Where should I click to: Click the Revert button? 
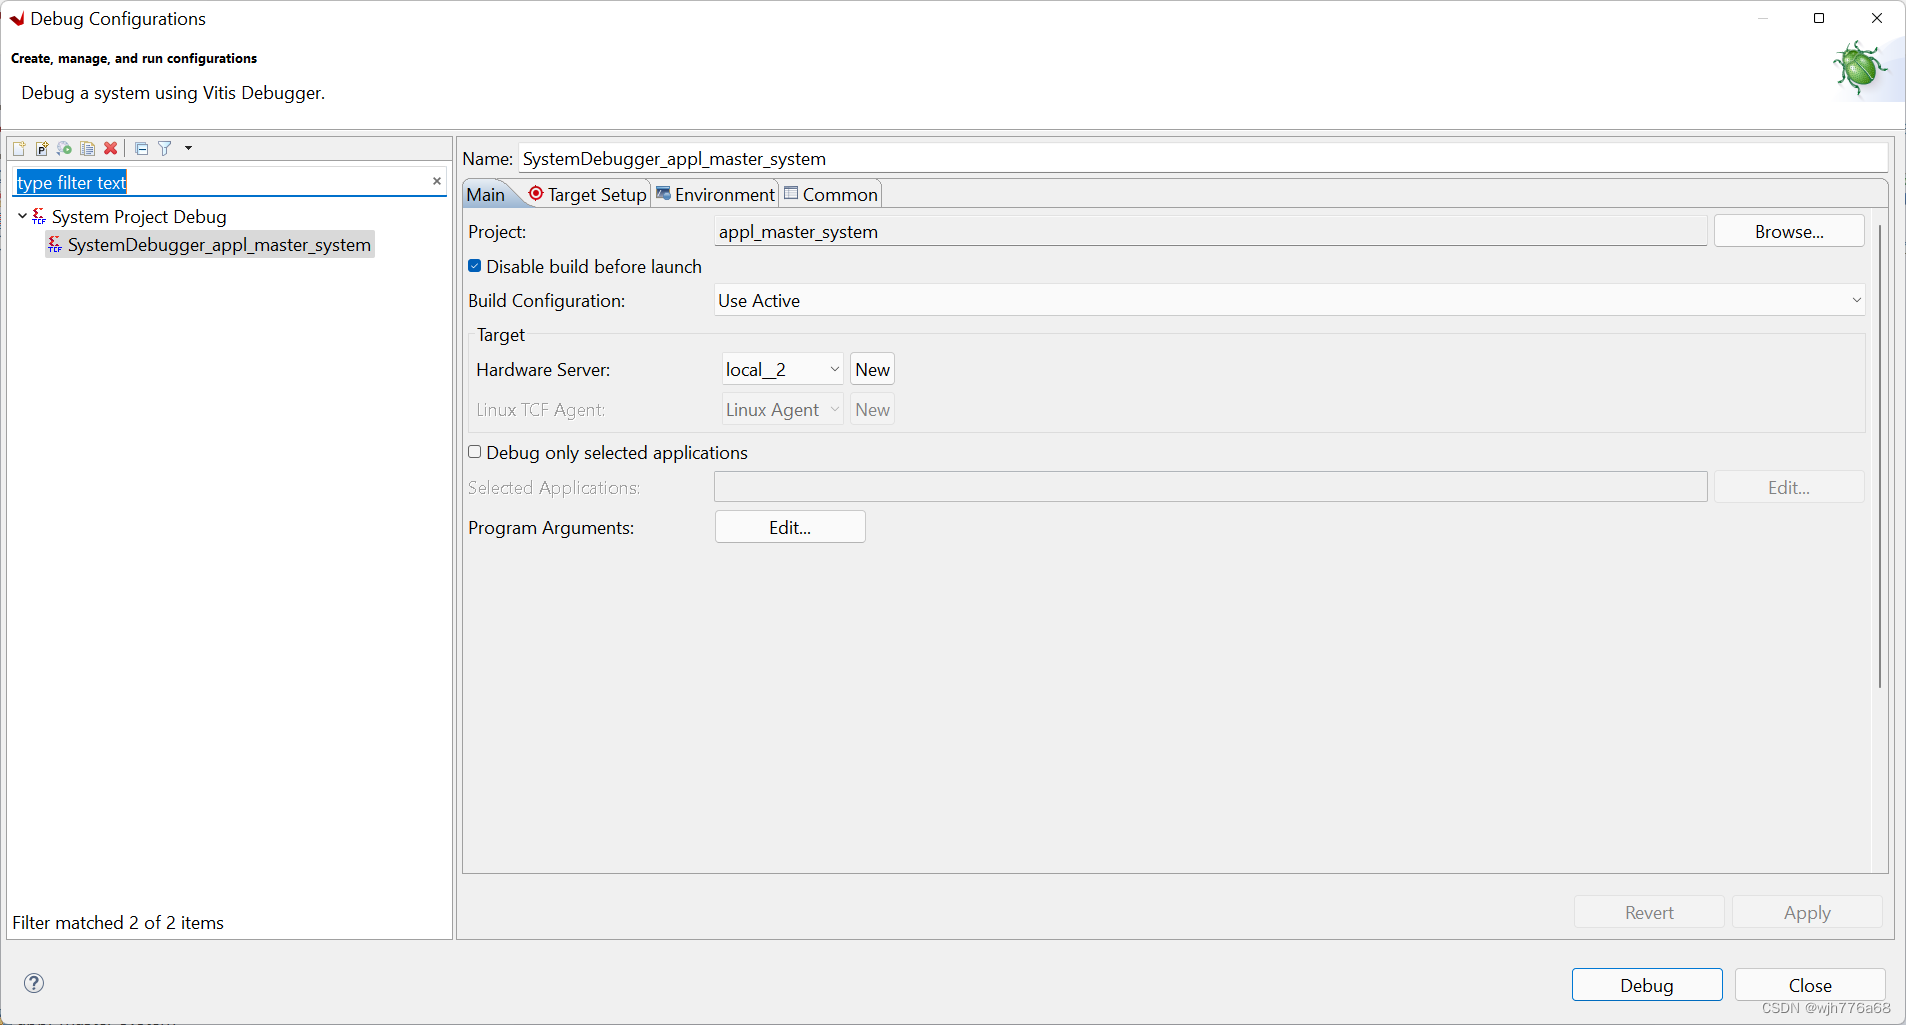[x=1649, y=912]
